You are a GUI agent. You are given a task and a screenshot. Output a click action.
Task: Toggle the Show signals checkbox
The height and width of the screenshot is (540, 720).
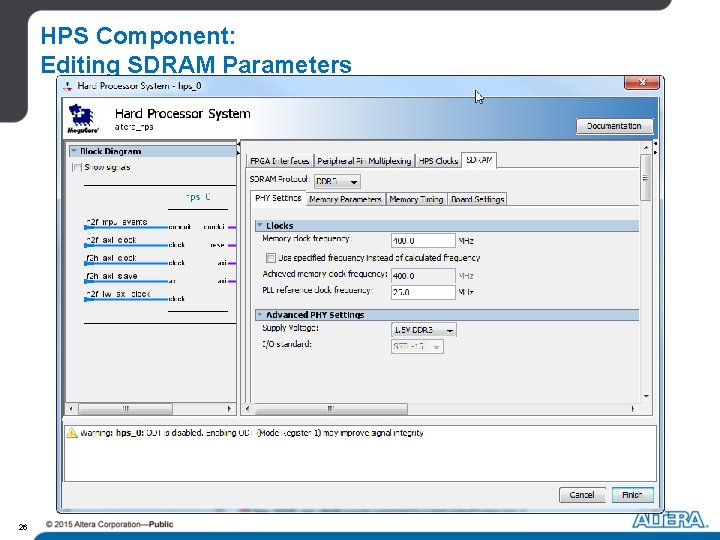point(77,167)
